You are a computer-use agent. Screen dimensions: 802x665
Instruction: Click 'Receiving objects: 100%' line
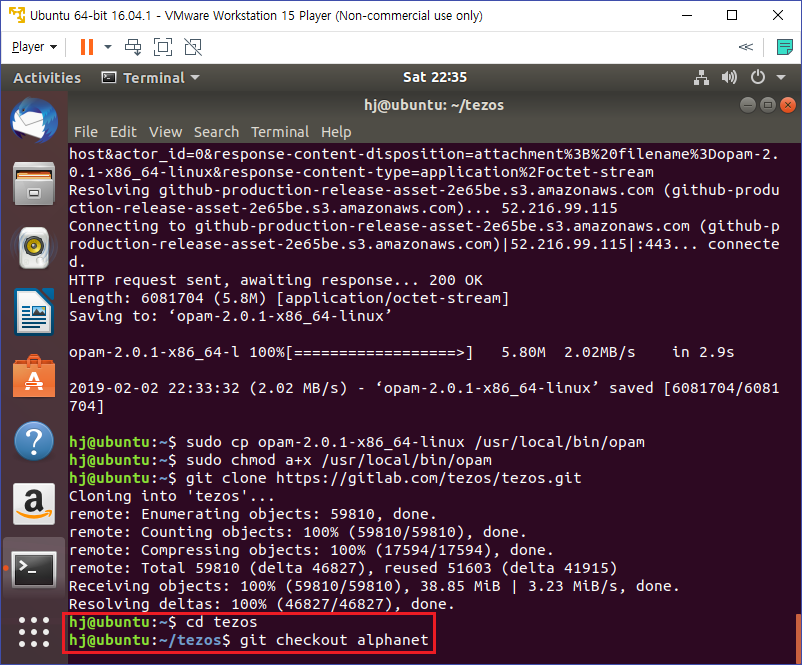pos(374,586)
